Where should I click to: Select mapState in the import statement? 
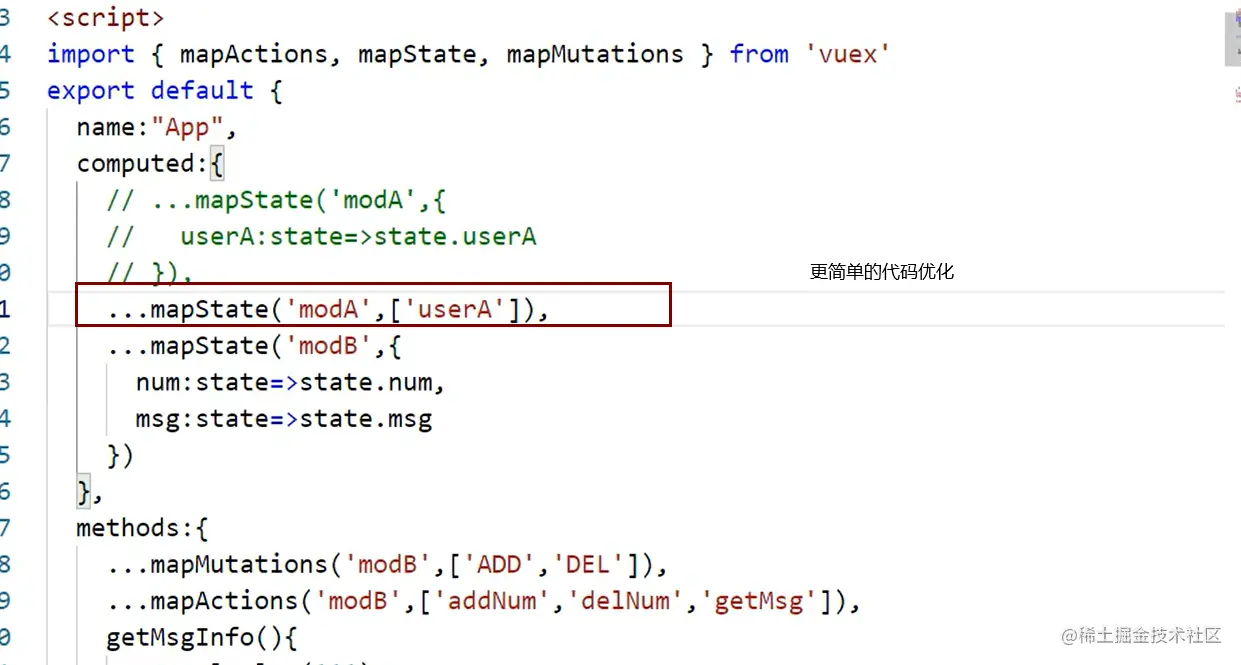click(x=416, y=54)
